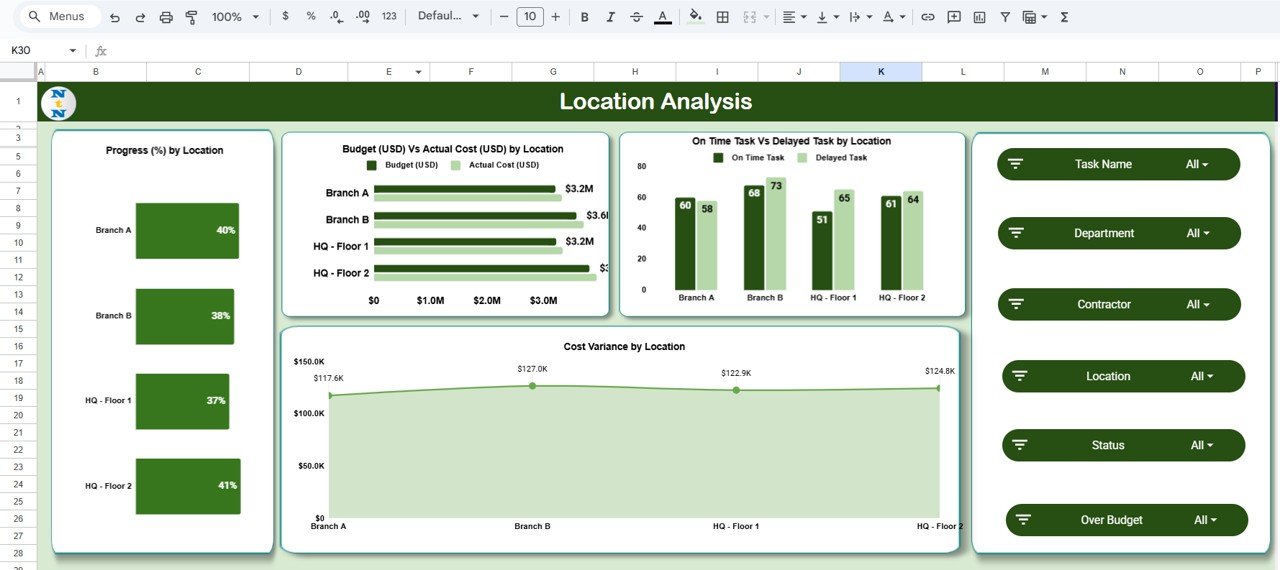Expand the Task Name filter dropdown

tap(1197, 164)
